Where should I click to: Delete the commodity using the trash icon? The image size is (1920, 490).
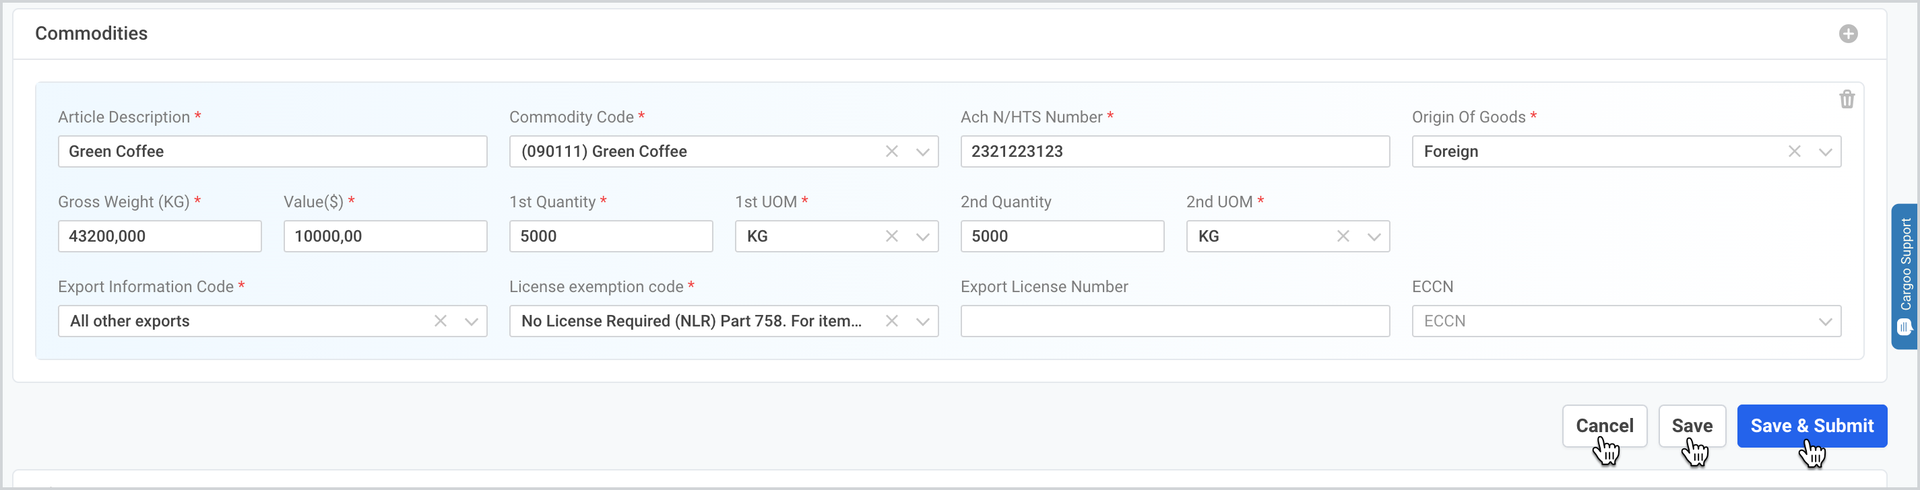click(x=1847, y=99)
